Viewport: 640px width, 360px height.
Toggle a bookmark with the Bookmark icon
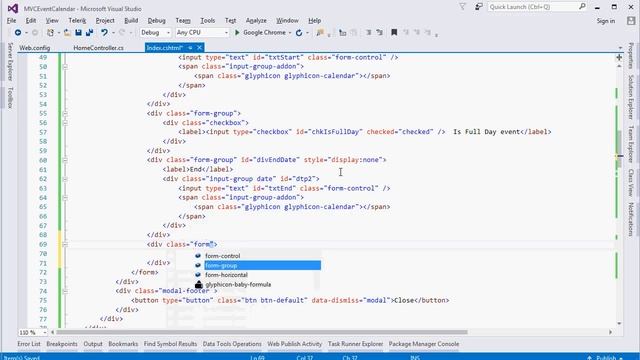tap(394, 33)
